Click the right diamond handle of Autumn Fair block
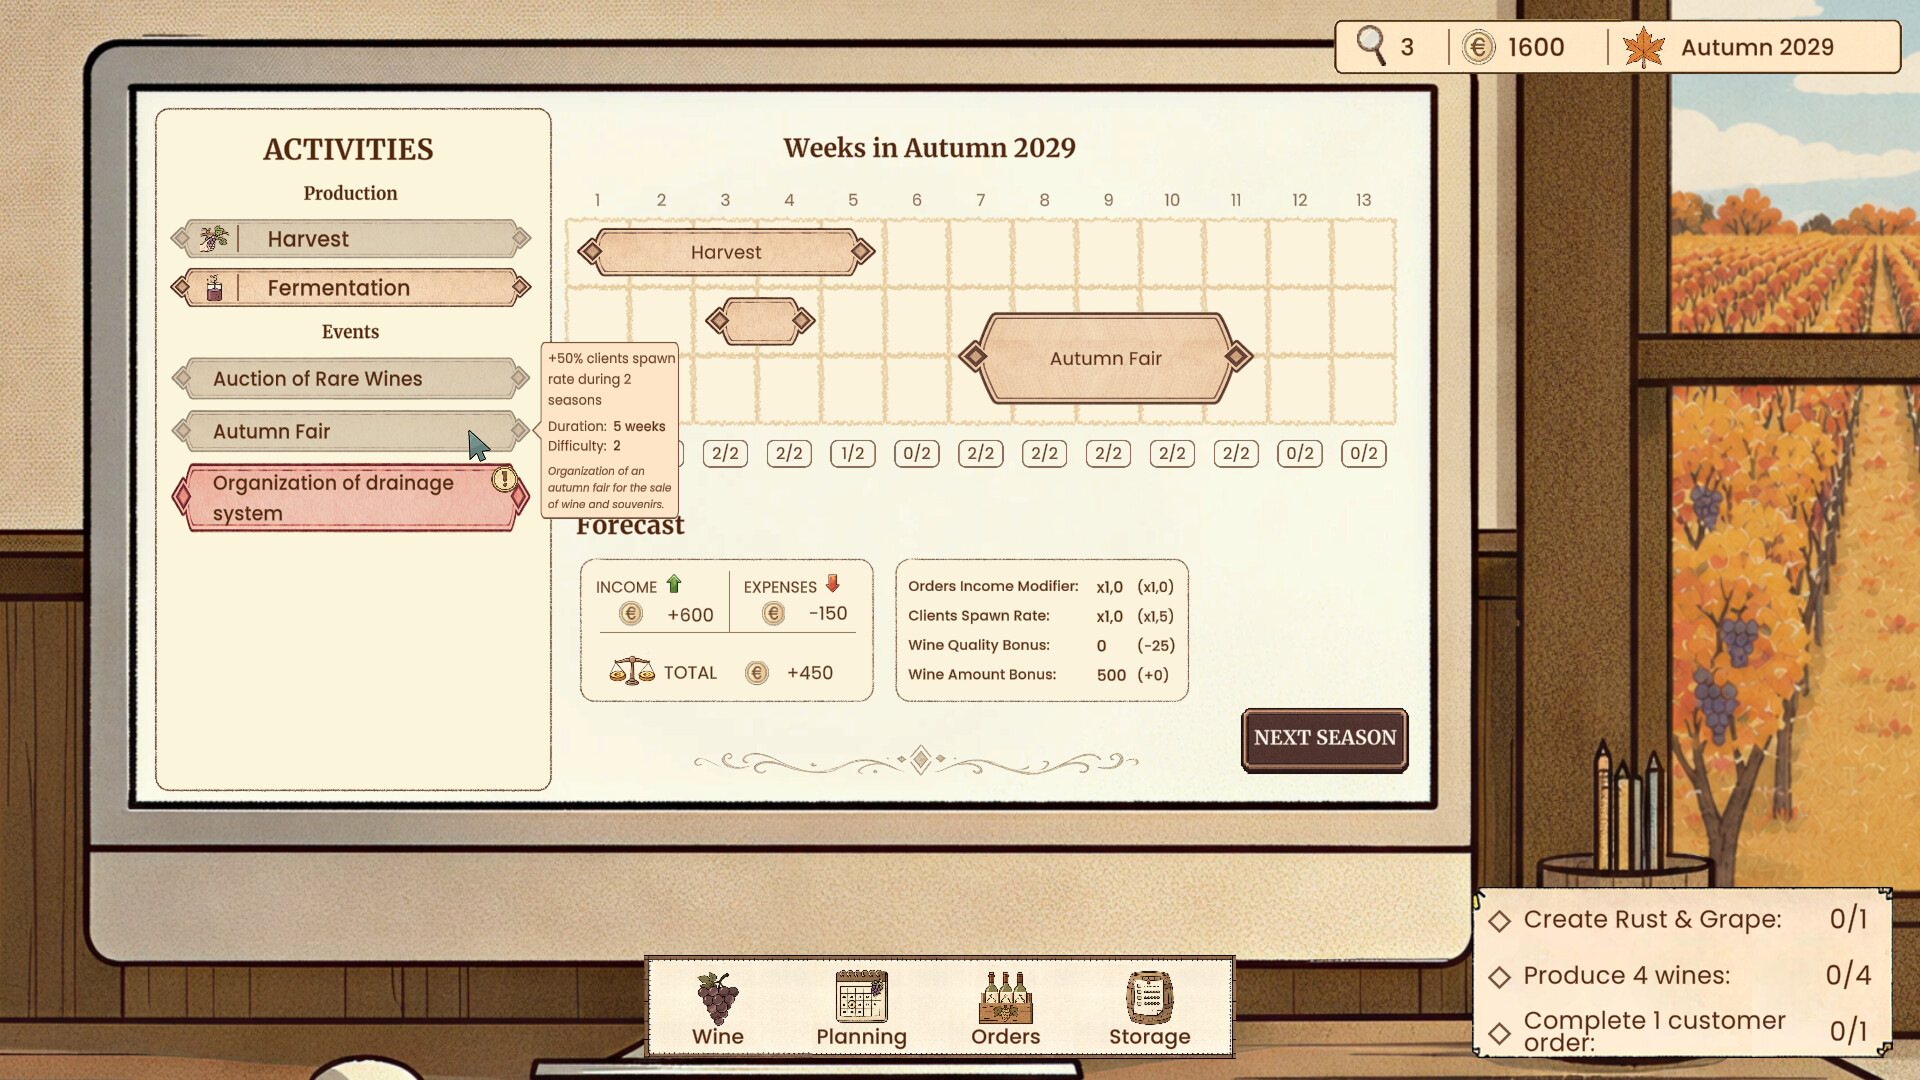Screen dimensions: 1920x1080 (1238, 356)
